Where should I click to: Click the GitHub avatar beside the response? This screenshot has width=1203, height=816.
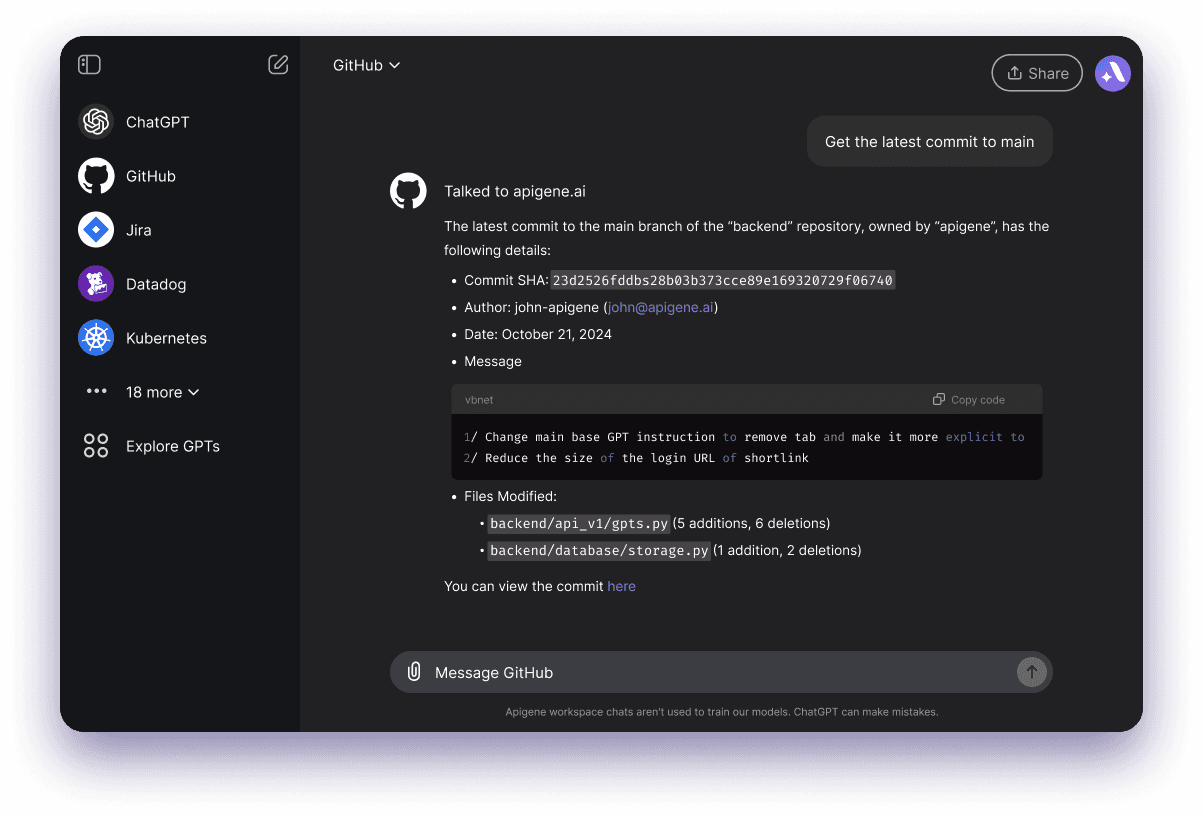pos(408,191)
